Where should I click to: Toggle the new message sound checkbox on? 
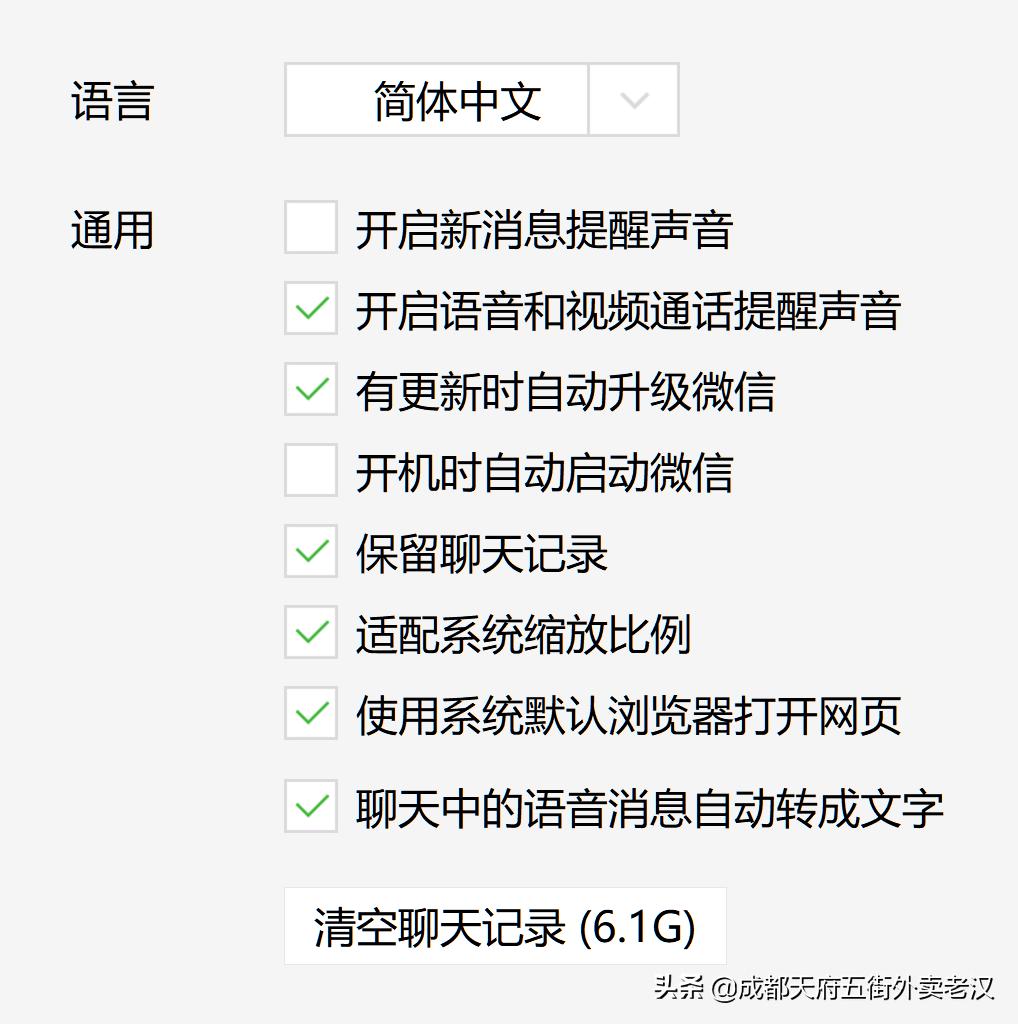pos(310,229)
